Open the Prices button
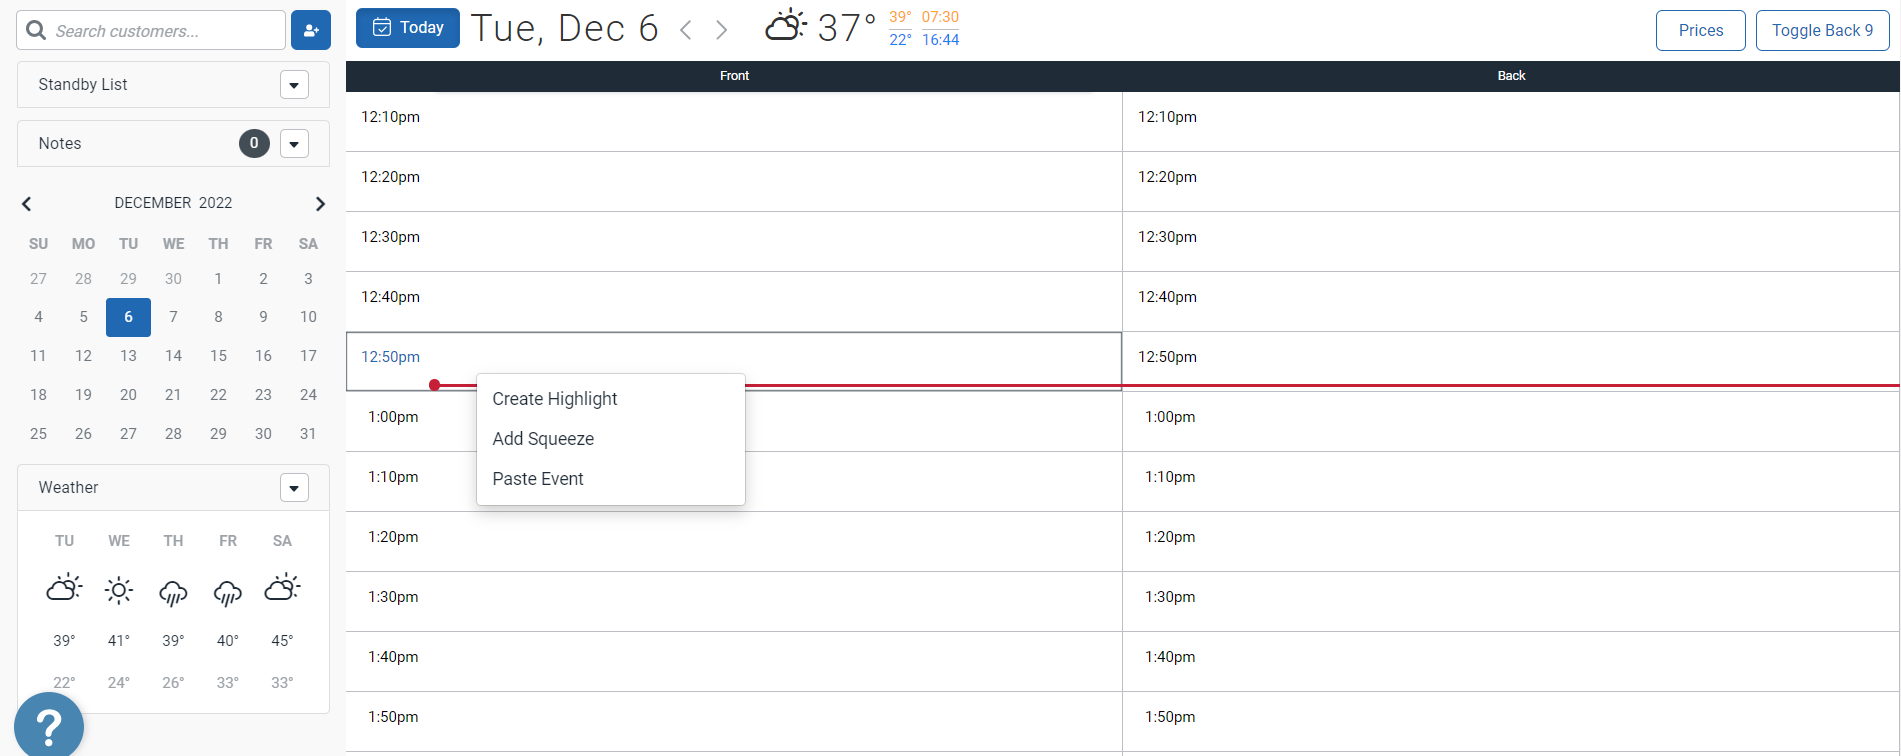The height and width of the screenshot is (756, 1901). pyautogui.click(x=1701, y=30)
